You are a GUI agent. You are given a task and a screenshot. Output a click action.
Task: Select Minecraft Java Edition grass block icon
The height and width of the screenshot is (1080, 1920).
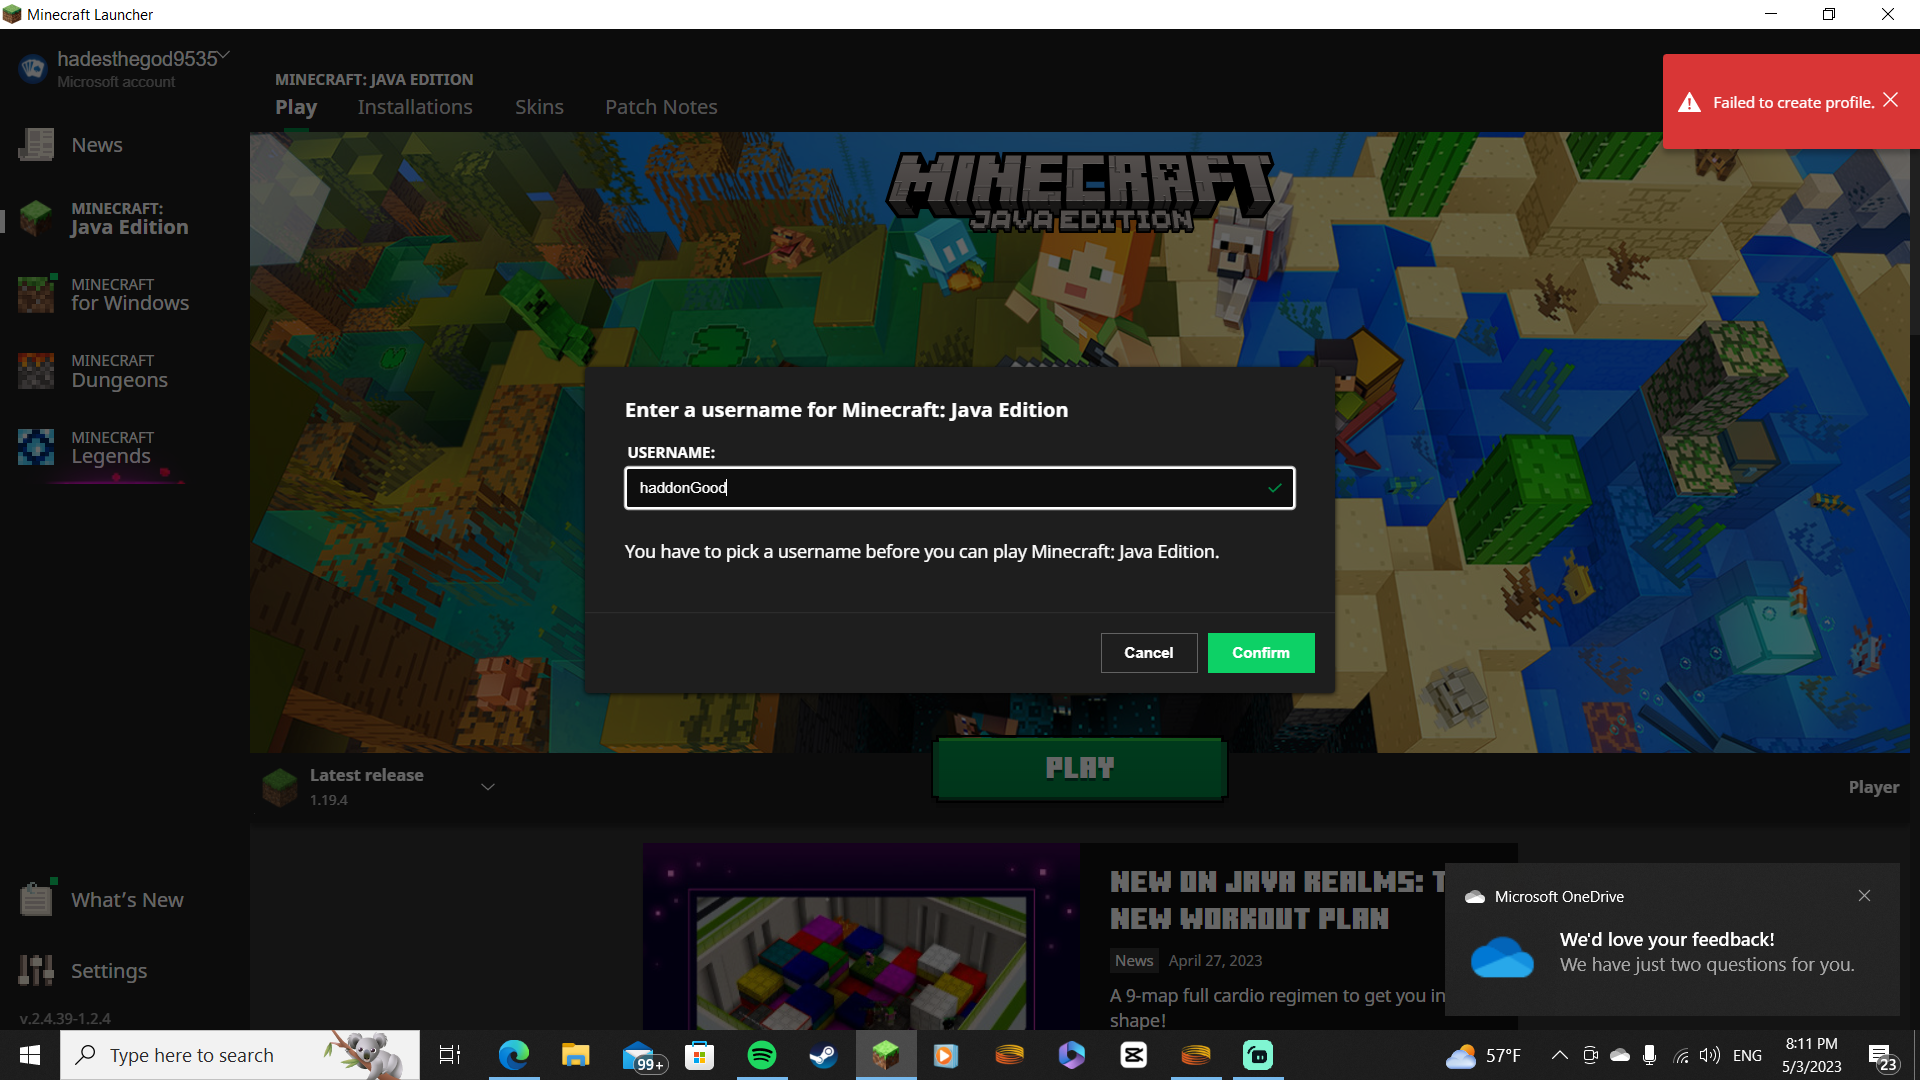click(36, 217)
